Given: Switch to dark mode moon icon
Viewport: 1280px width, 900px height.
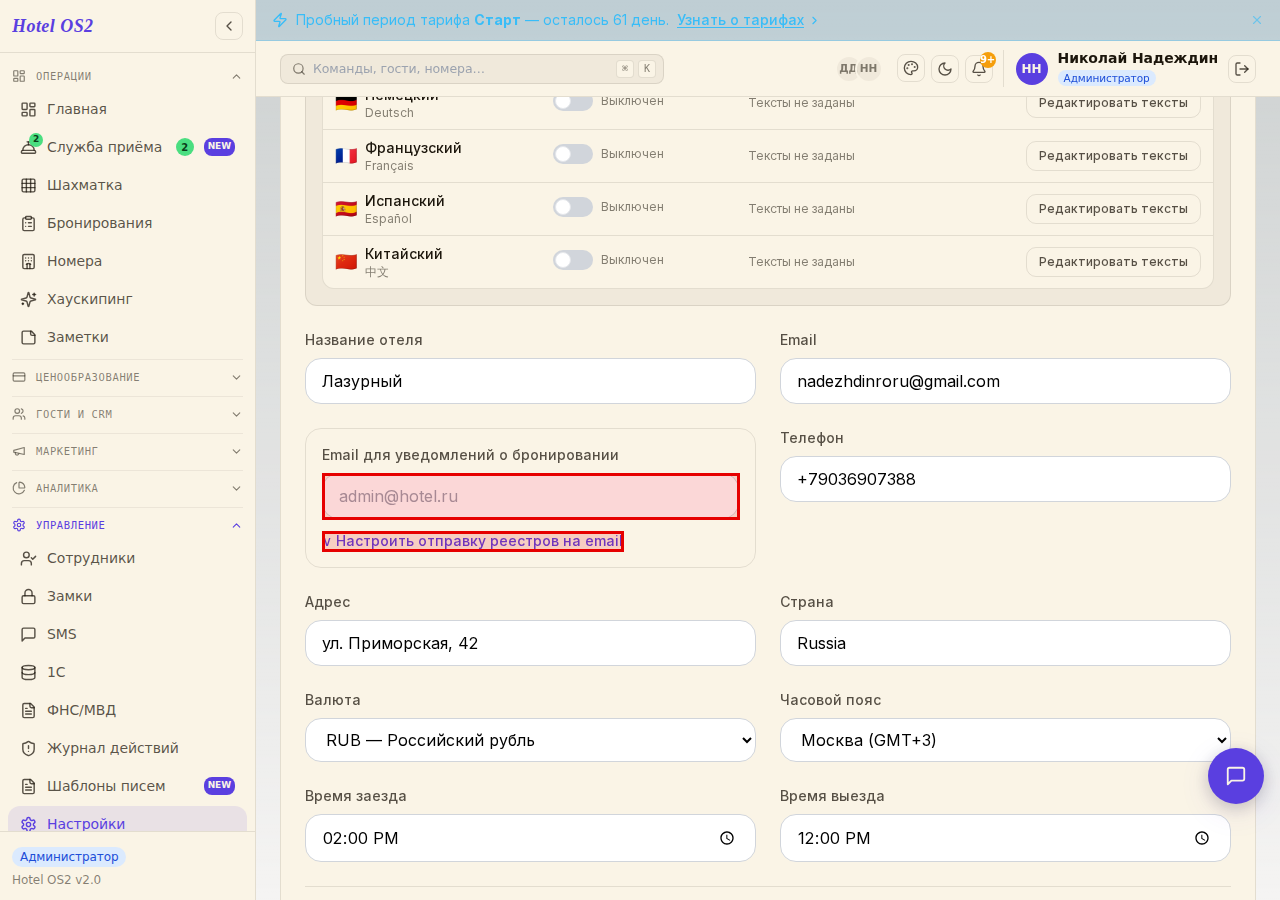Looking at the screenshot, I should (x=945, y=69).
